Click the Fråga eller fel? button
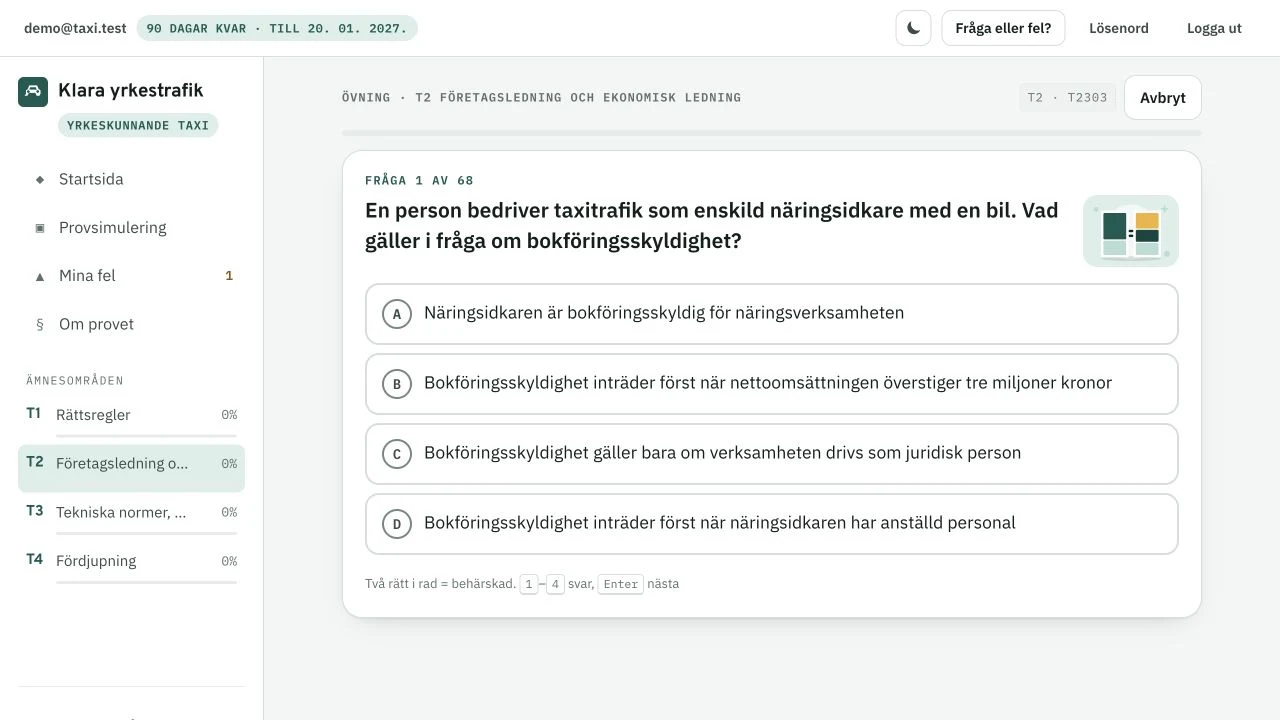The width and height of the screenshot is (1280, 720). coord(1003,28)
